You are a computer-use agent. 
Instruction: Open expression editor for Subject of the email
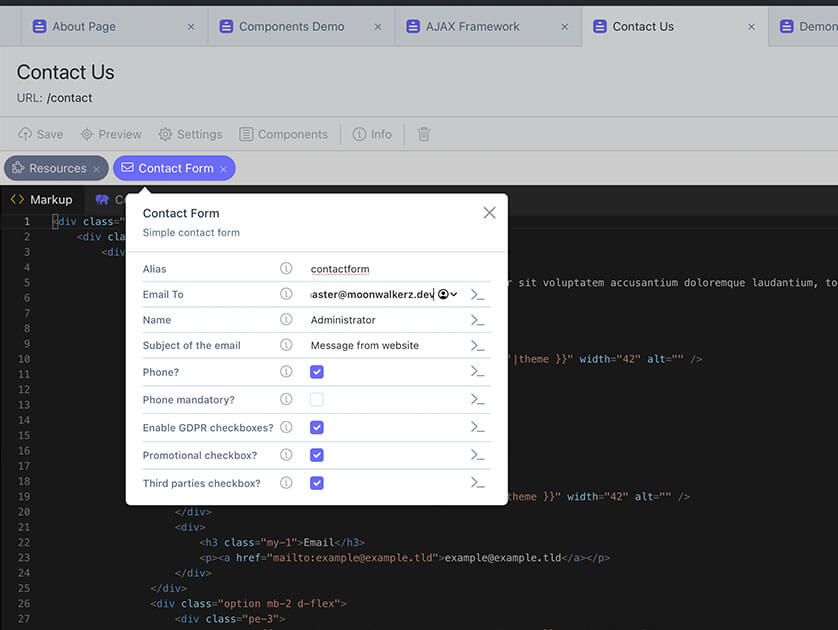[x=477, y=346]
